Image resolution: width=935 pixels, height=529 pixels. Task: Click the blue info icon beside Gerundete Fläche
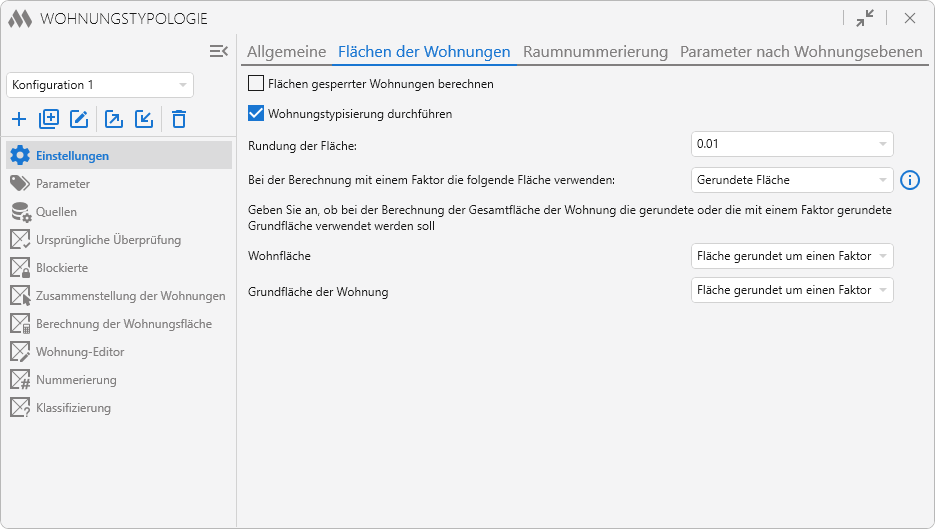point(909,180)
